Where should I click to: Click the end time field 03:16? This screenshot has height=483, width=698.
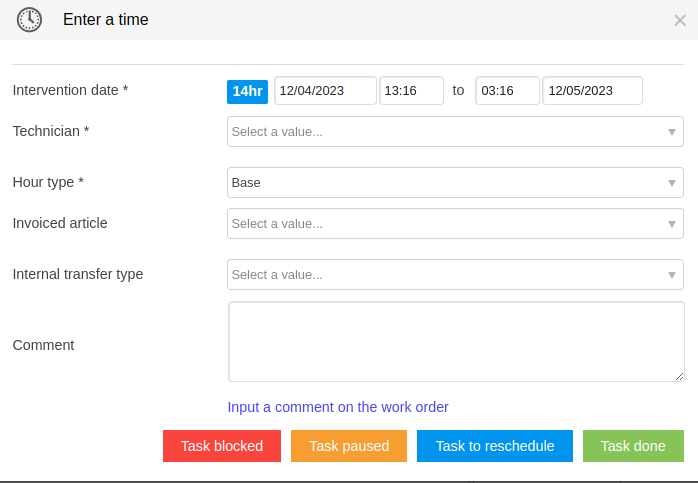pyautogui.click(x=507, y=91)
